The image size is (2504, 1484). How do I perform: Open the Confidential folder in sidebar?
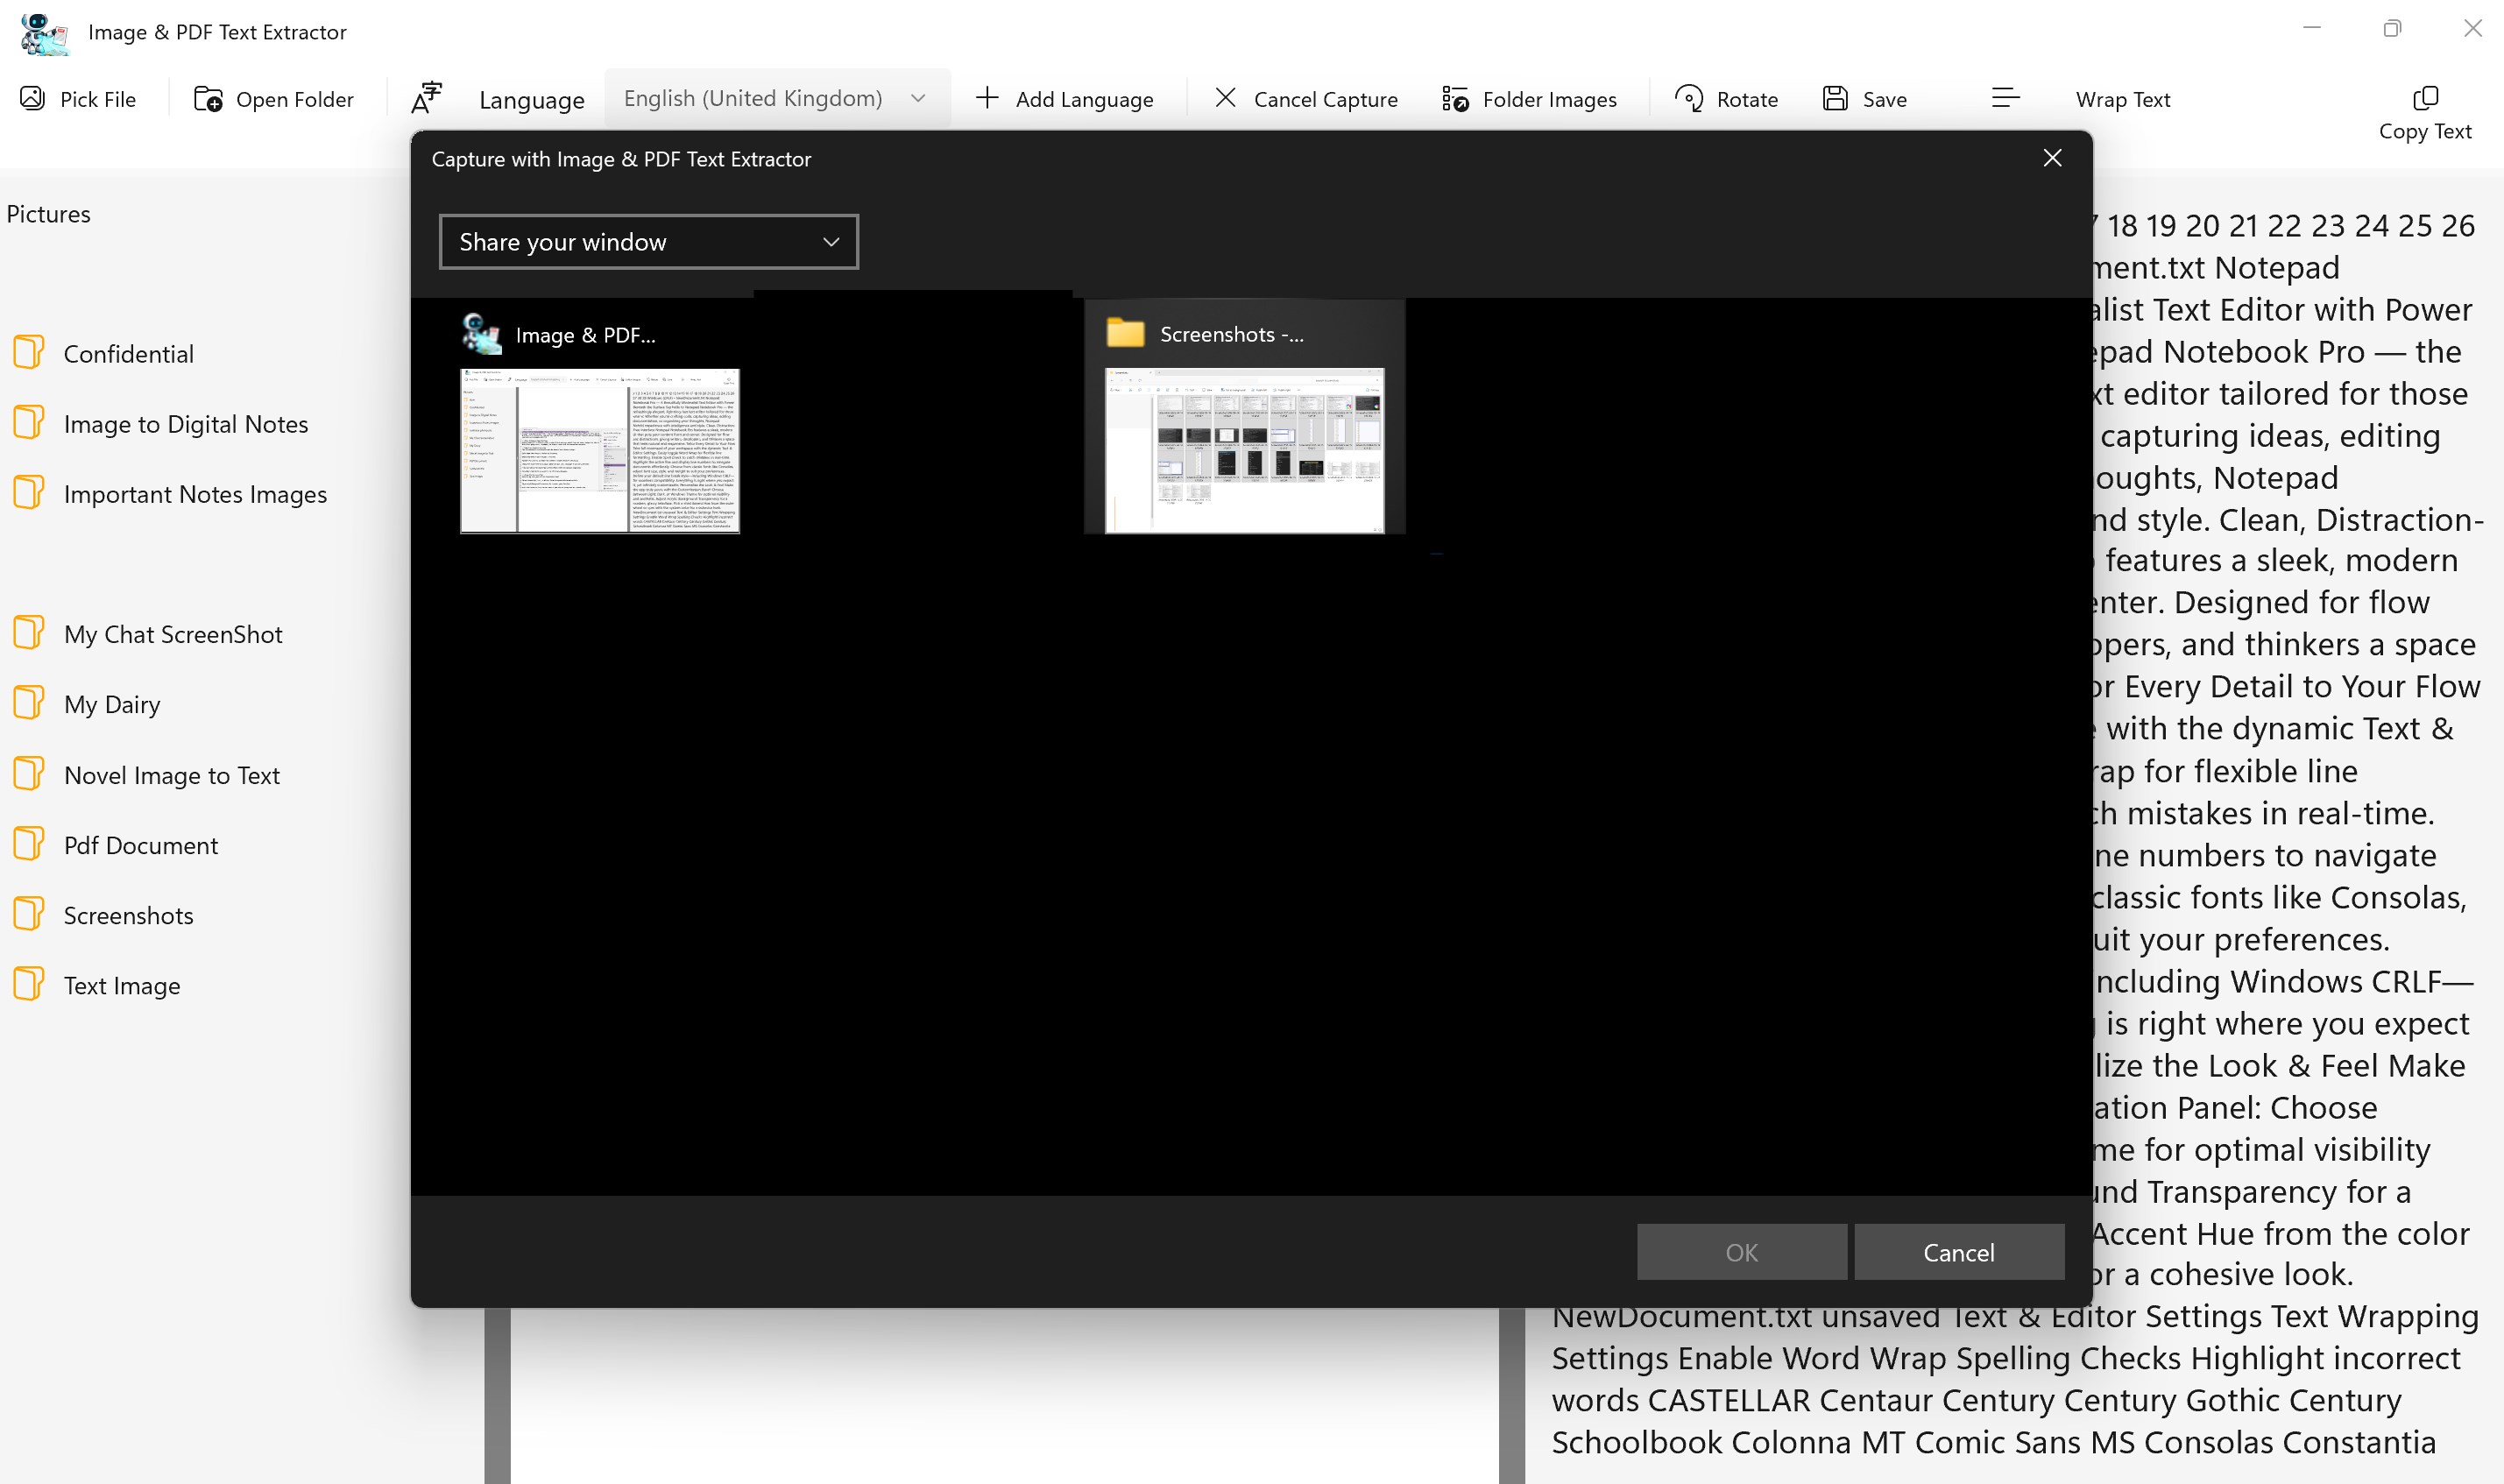tap(128, 354)
